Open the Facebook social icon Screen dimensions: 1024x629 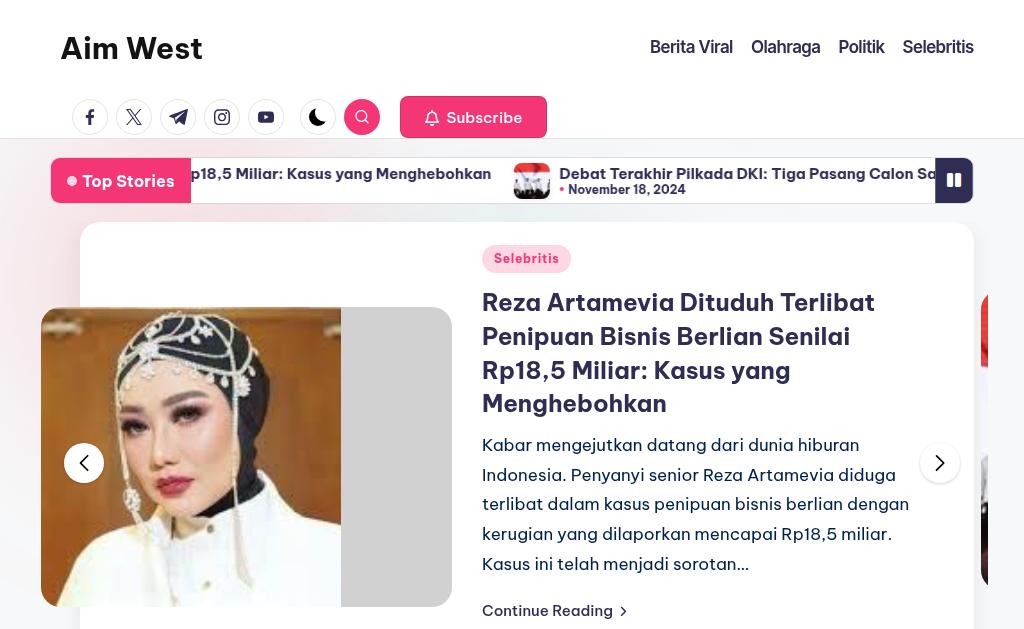pos(89,117)
